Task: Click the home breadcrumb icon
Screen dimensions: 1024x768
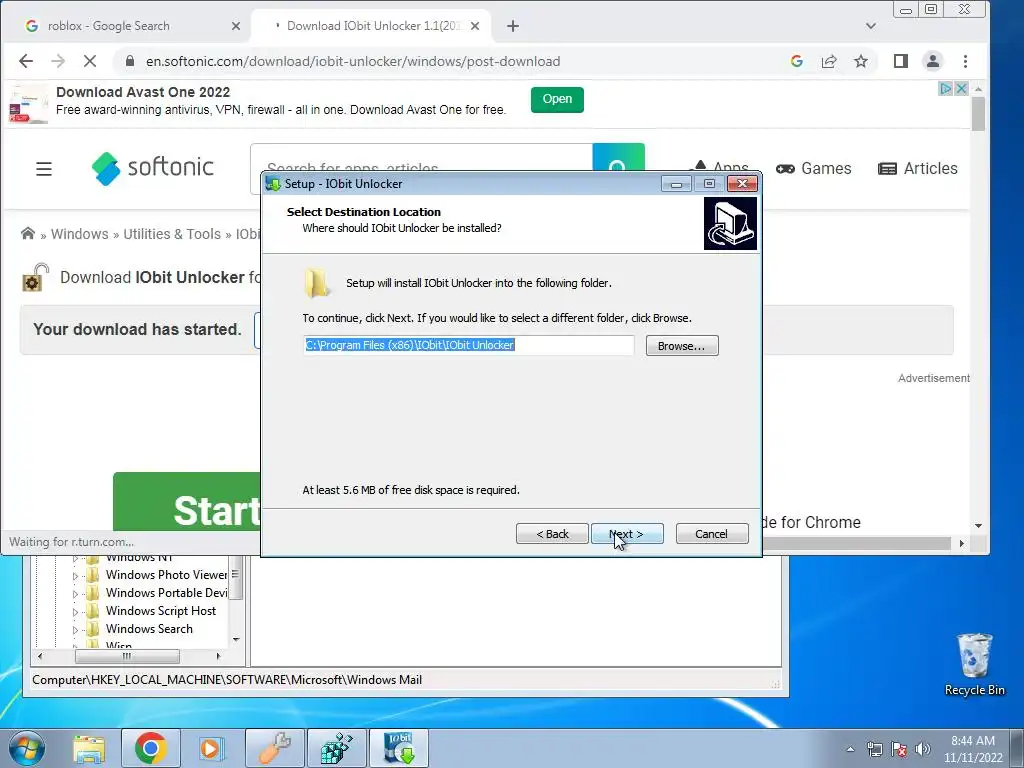Action: (27, 233)
